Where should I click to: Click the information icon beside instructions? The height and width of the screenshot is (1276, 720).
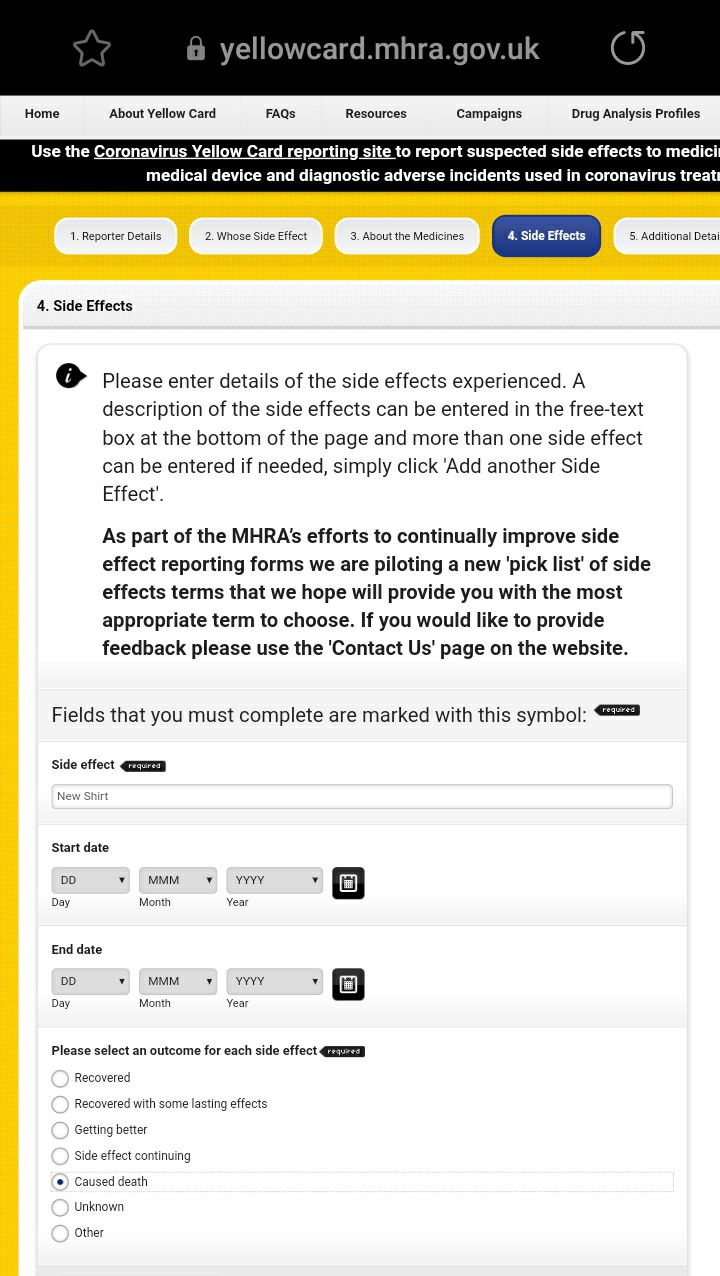click(x=70, y=376)
